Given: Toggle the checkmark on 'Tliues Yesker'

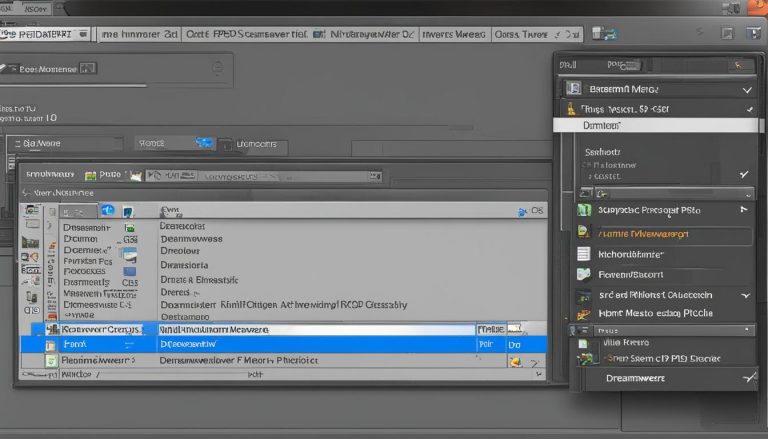Looking at the screenshot, I should click(749, 110).
